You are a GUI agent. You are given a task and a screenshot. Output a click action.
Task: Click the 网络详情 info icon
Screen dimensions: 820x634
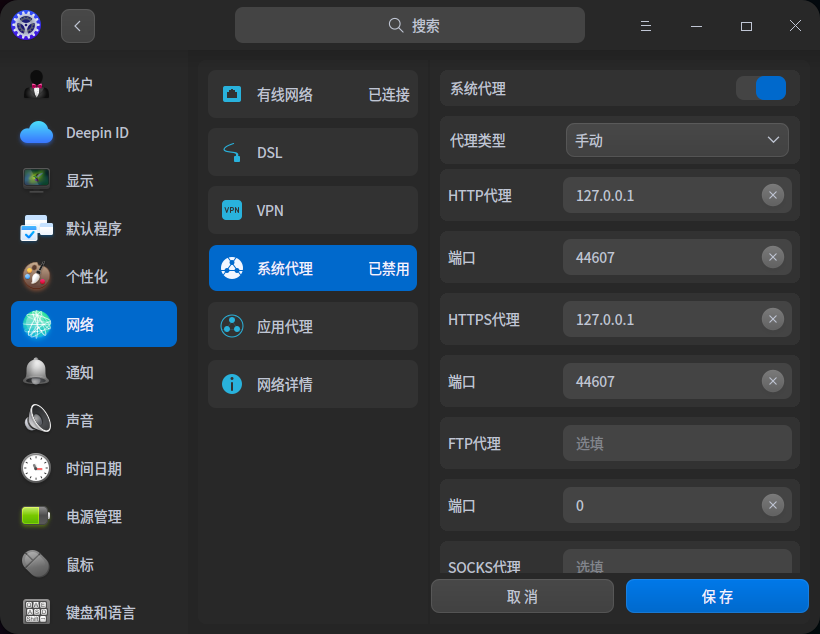pos(232,384)
